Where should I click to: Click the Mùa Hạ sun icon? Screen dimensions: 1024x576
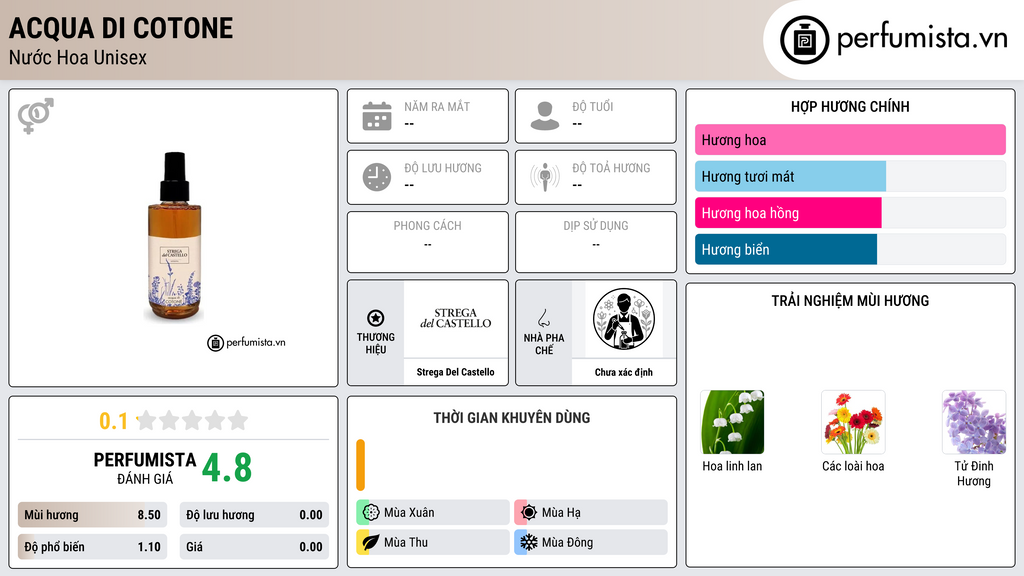click(529, 513)
